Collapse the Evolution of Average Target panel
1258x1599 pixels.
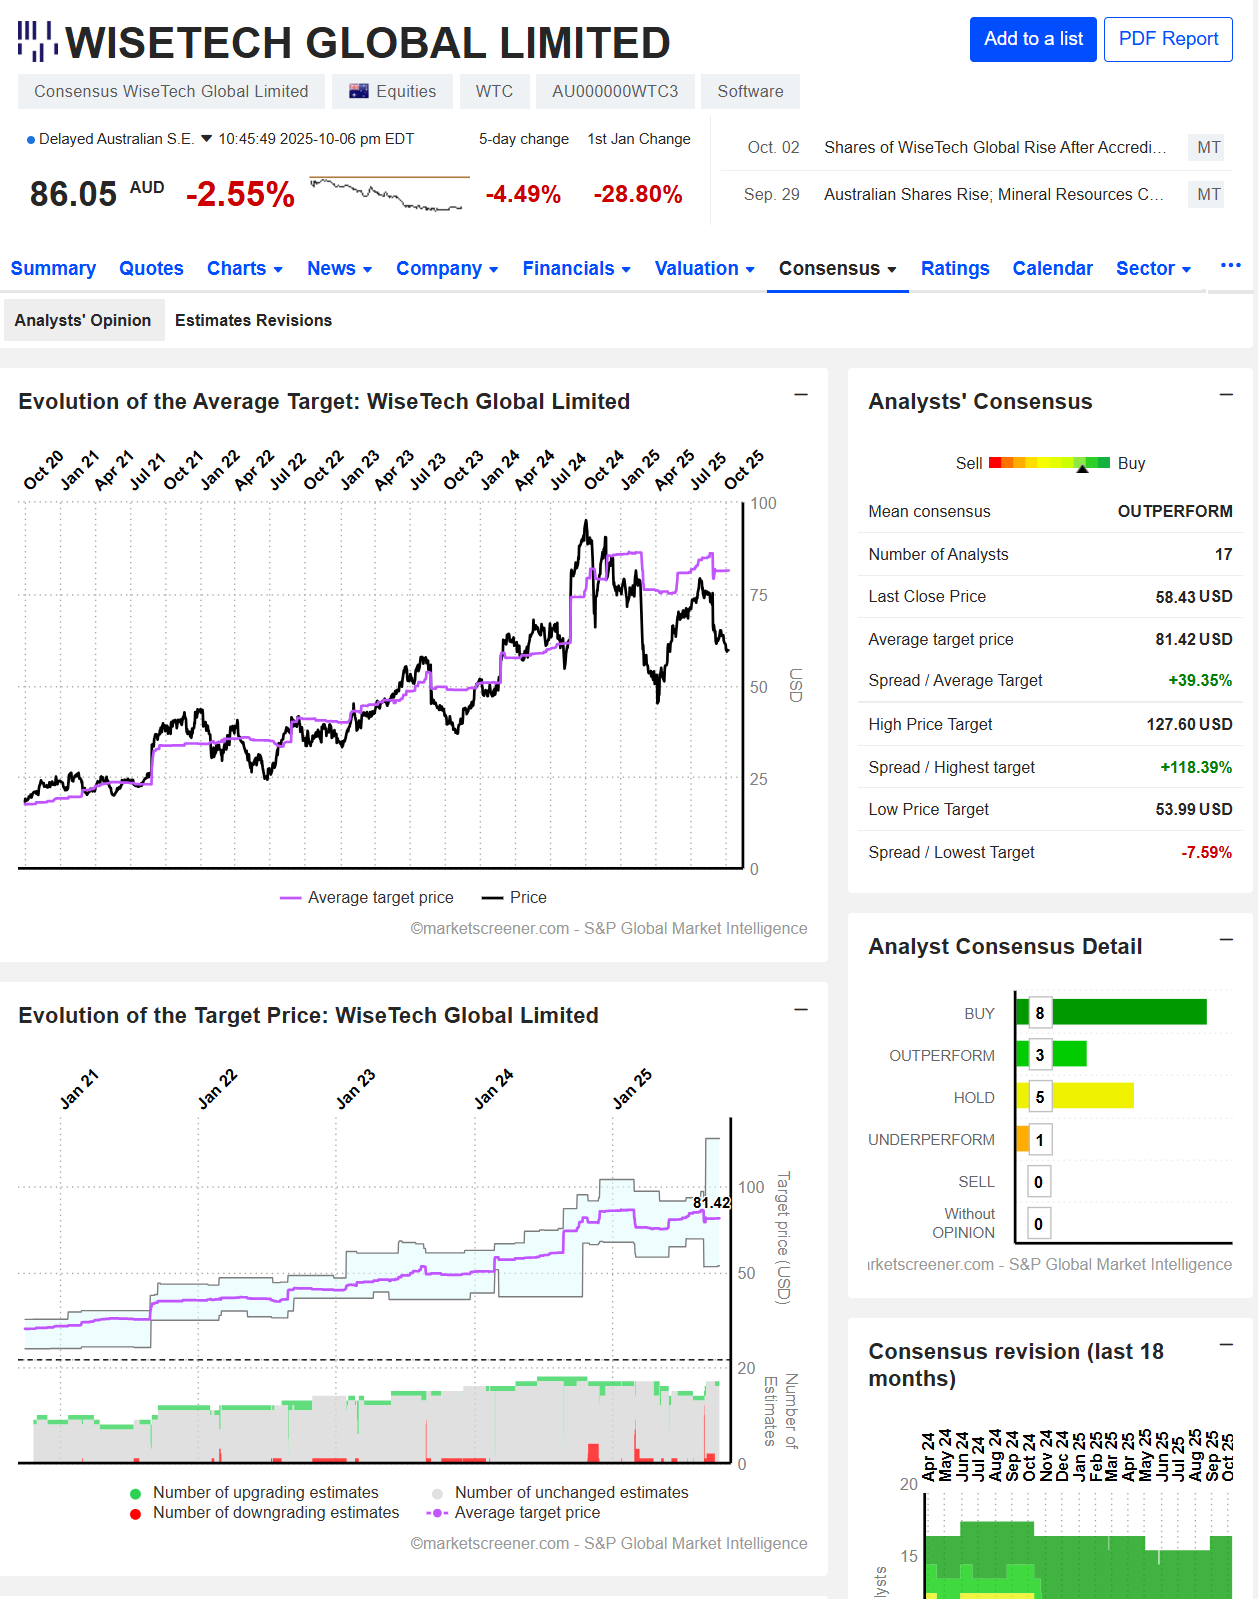point(800,395)
